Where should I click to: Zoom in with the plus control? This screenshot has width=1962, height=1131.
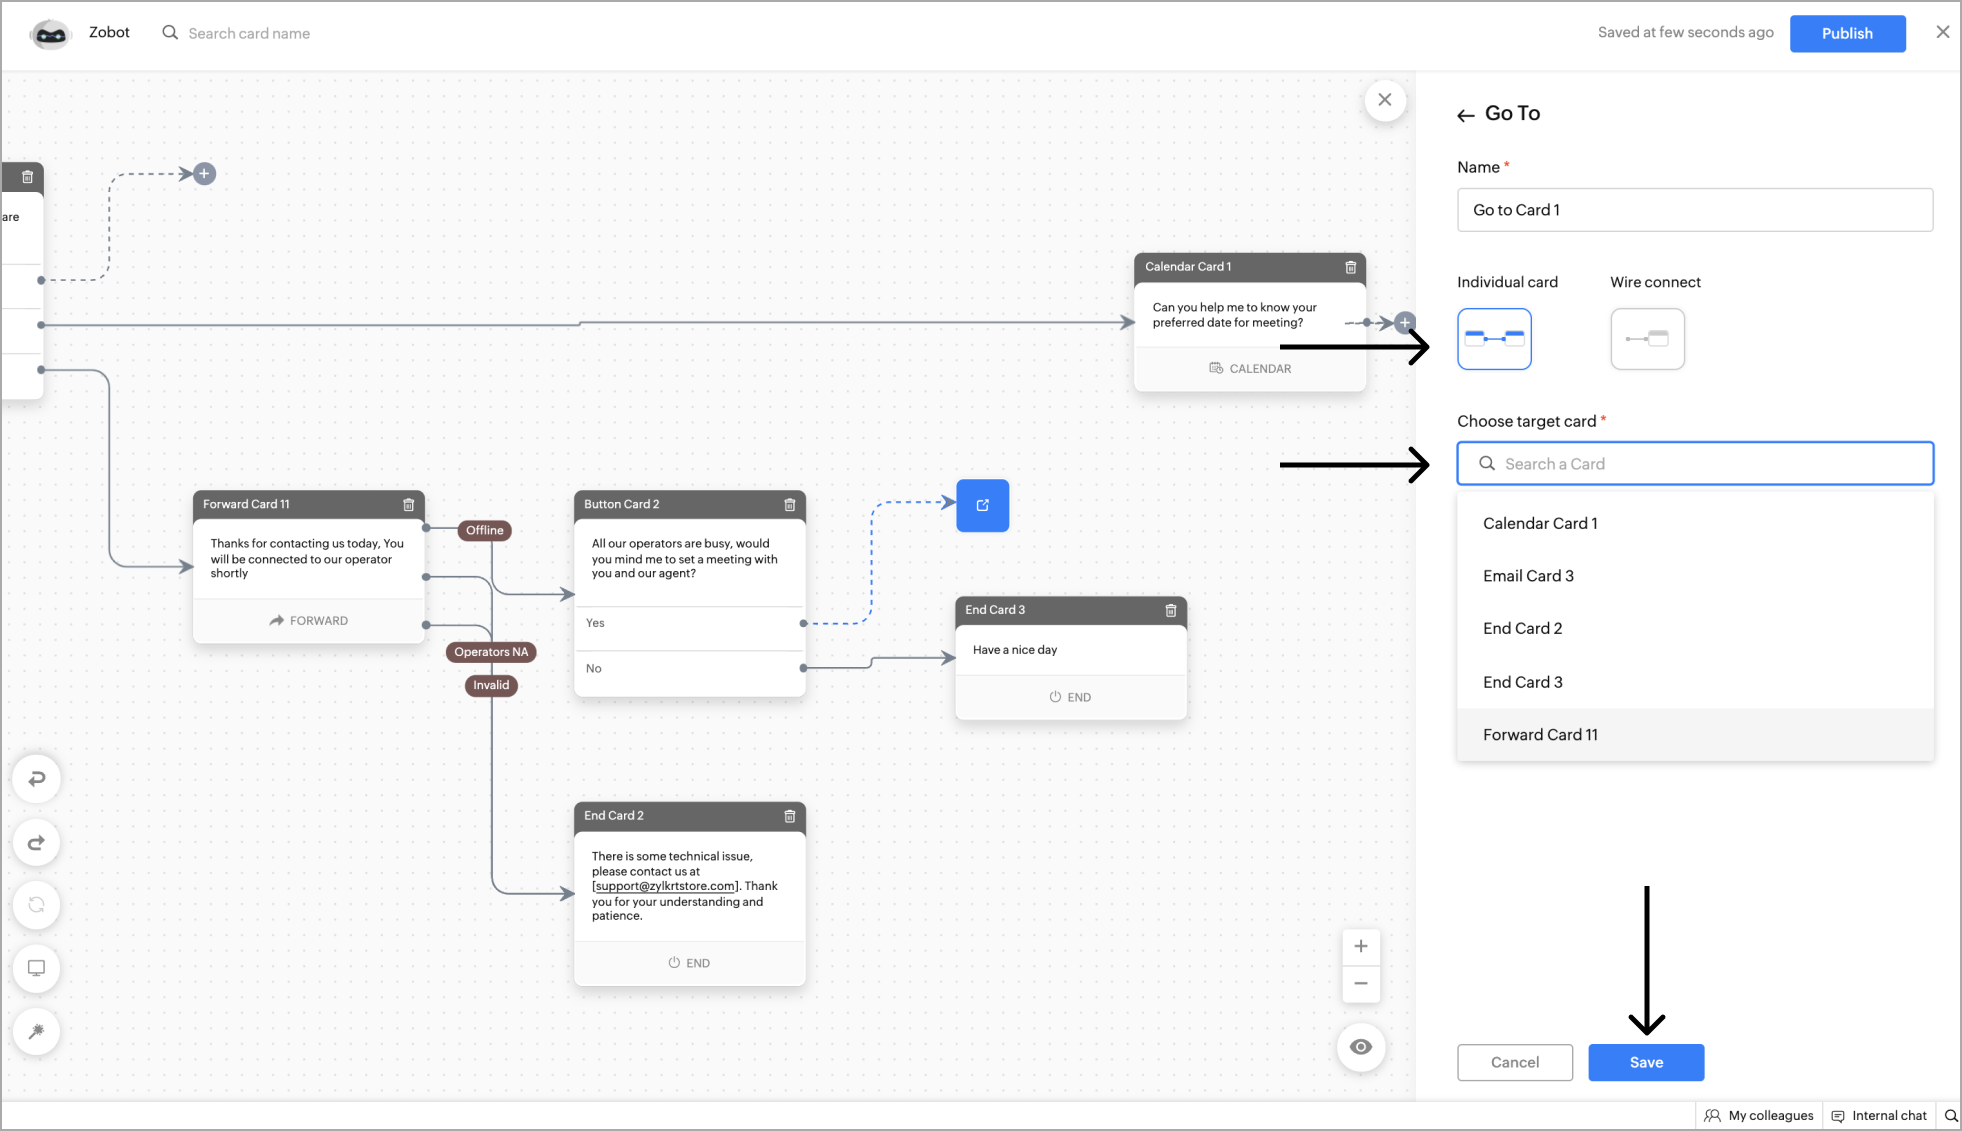pyautogui.click(x=1361, y=946)
